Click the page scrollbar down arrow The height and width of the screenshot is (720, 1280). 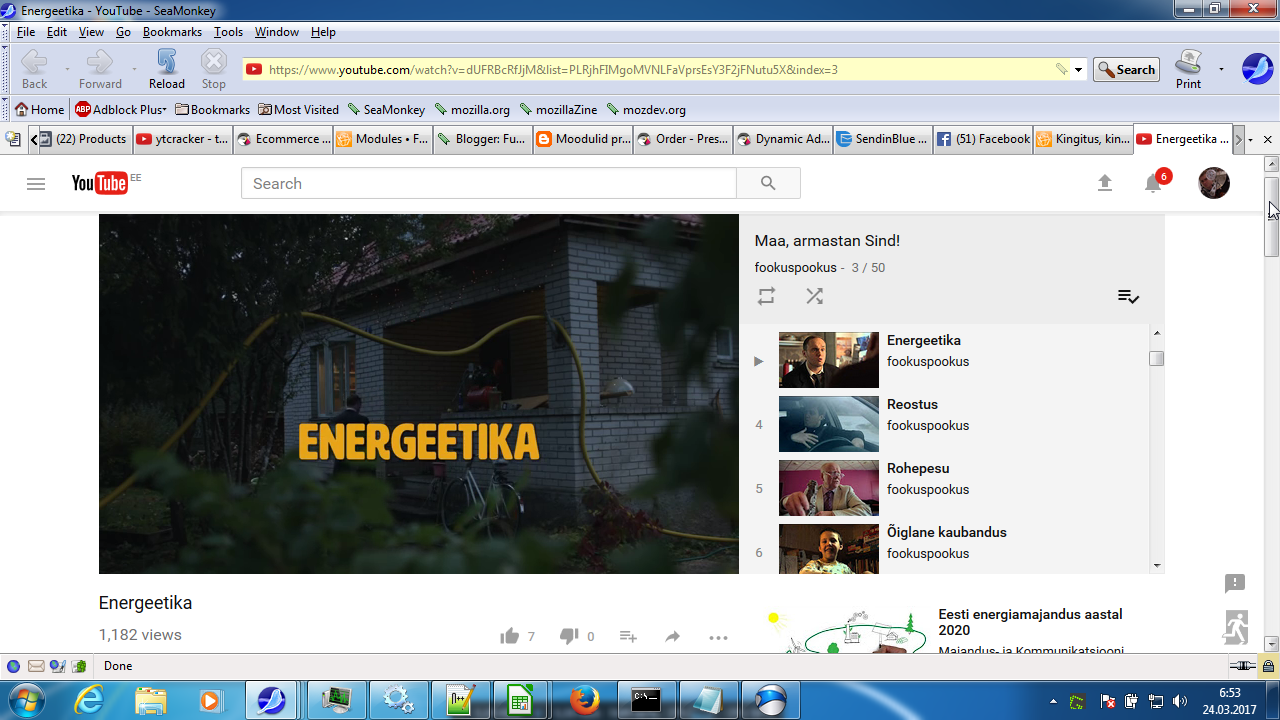1272,644
